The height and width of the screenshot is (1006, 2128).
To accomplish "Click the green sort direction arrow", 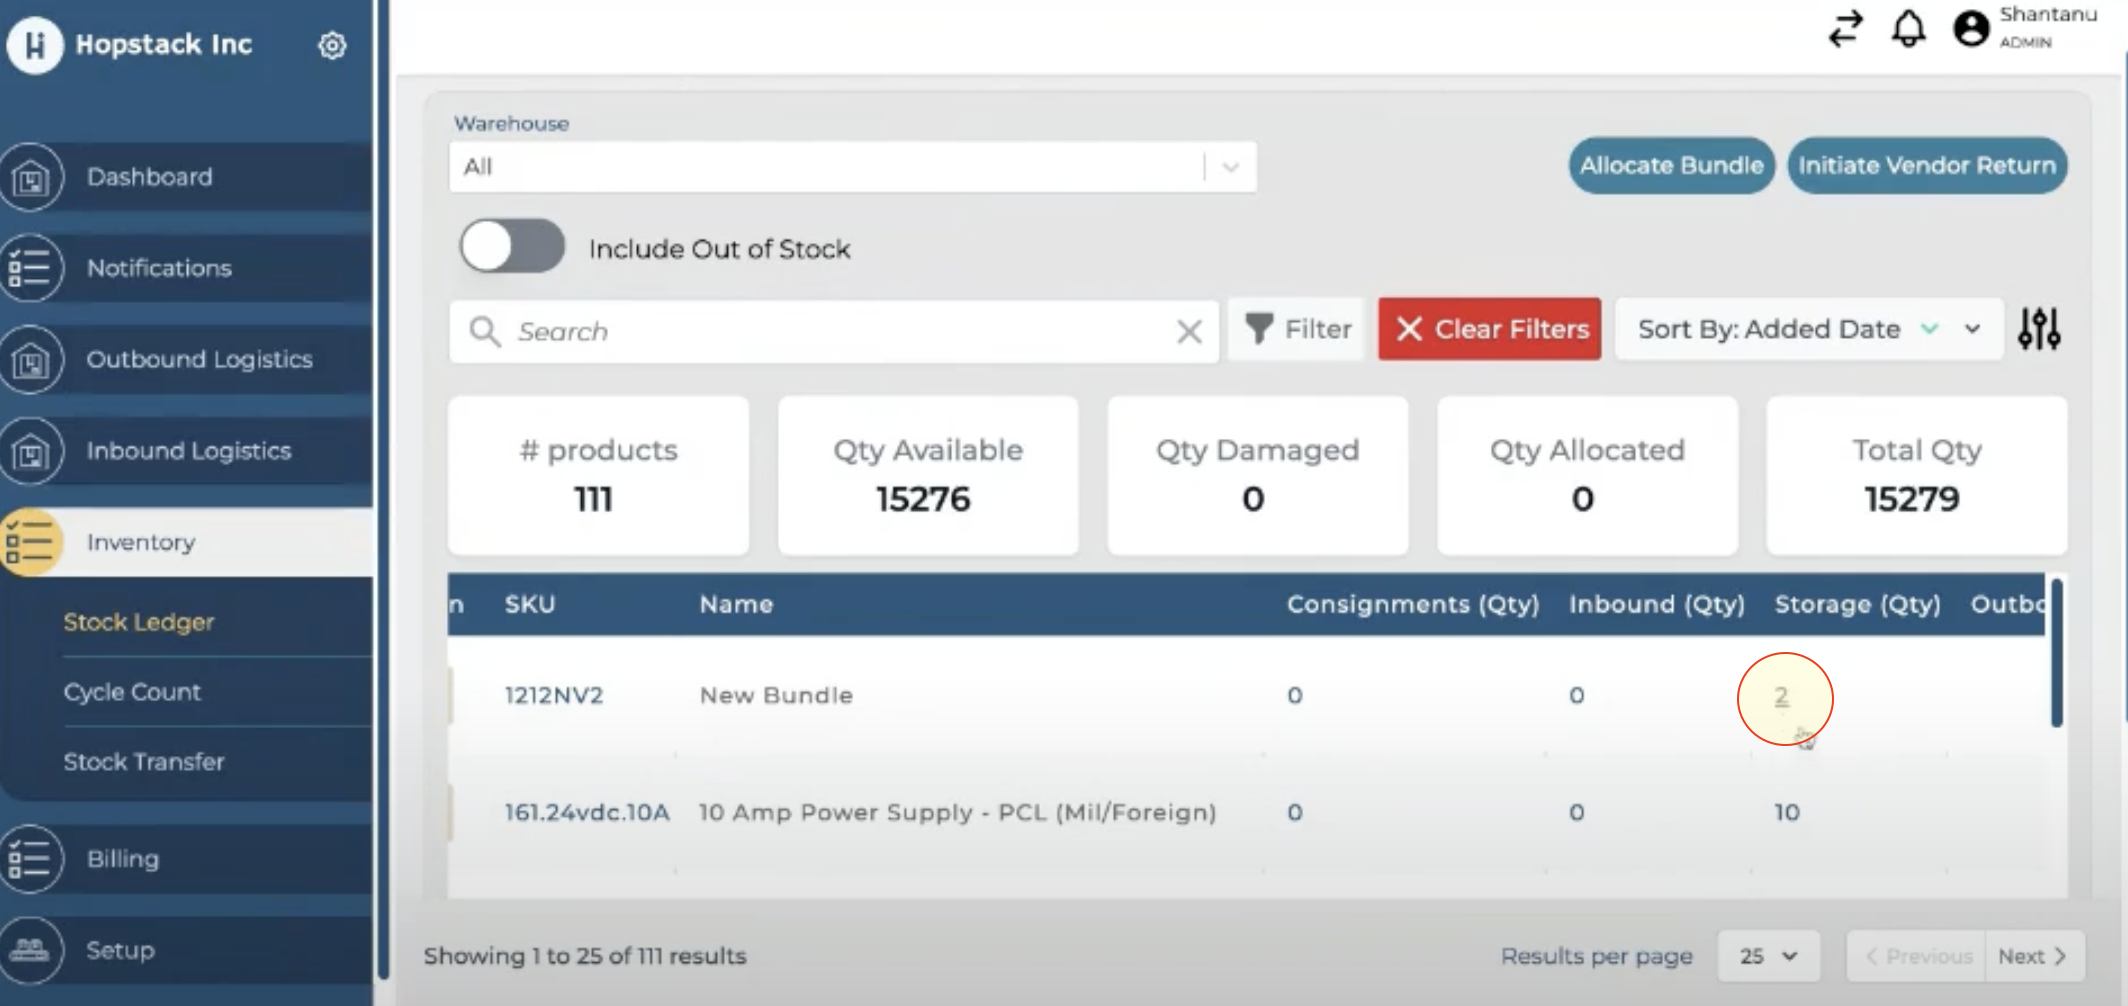I will pyautogui.click(x=1930, y=329).
